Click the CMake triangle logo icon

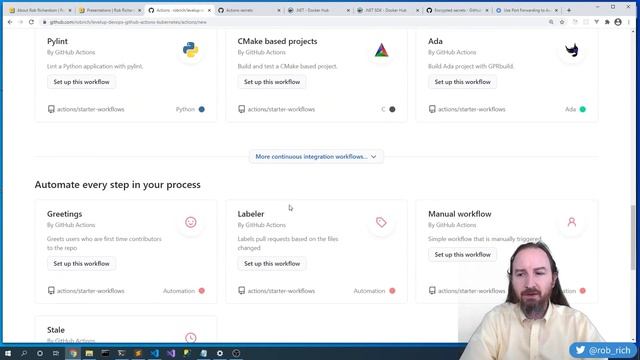[381, 50]
